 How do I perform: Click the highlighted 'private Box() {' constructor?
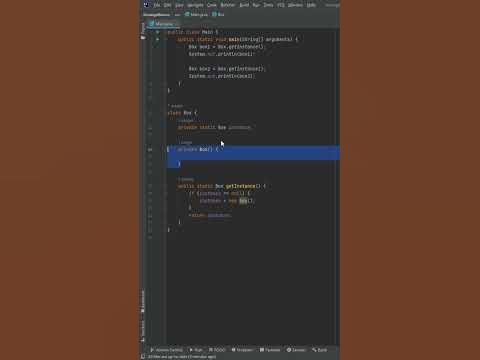coord(198,149)
